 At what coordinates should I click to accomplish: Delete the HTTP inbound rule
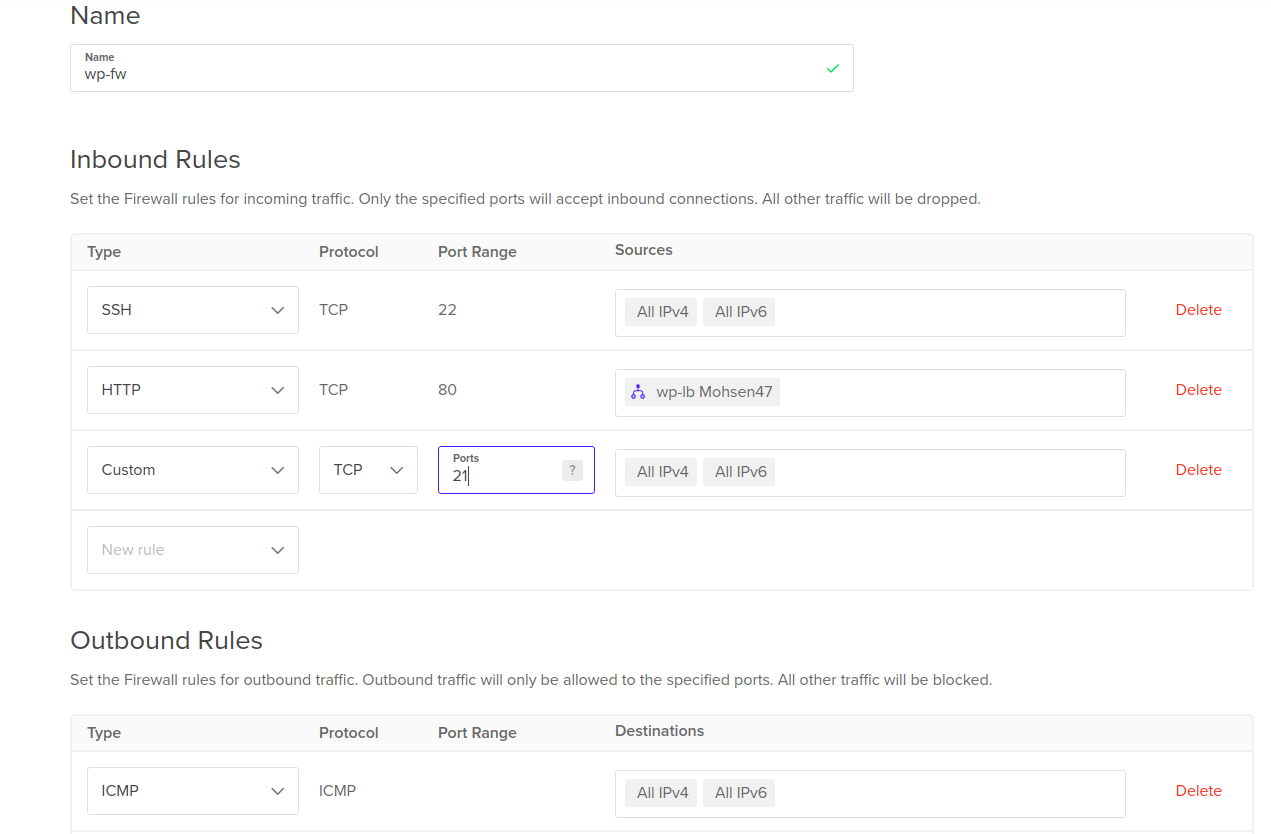click(1198, 390)
